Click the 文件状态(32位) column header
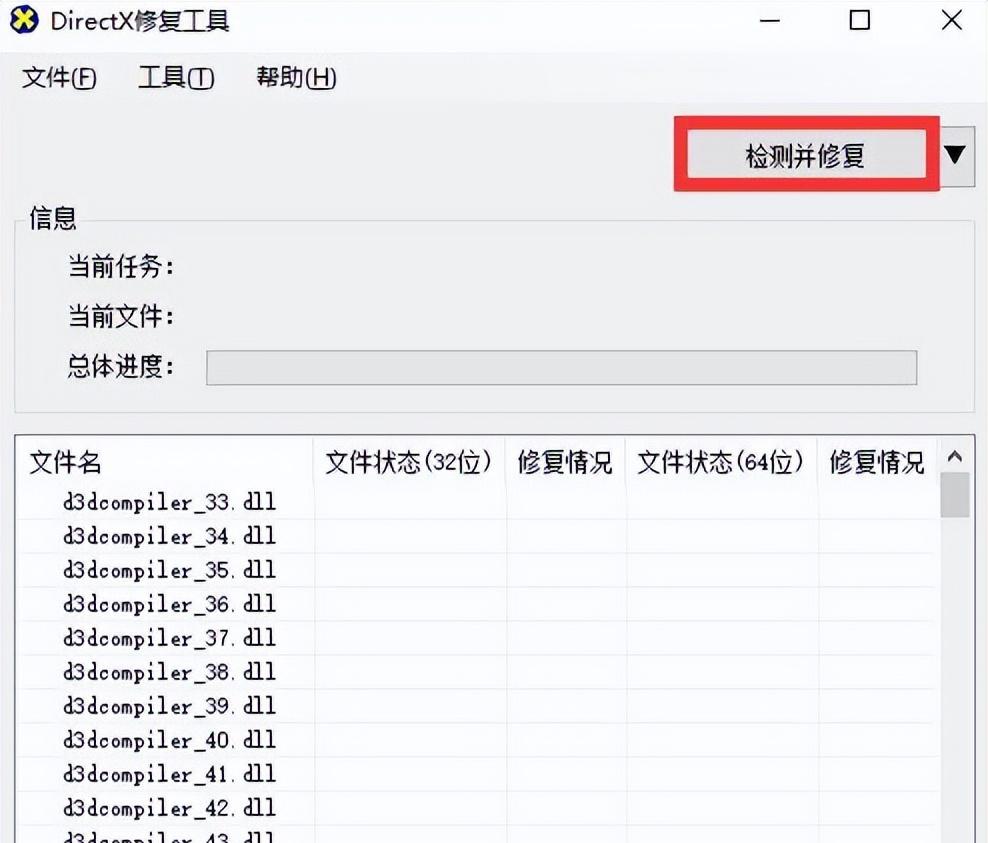 coord(408,462)
